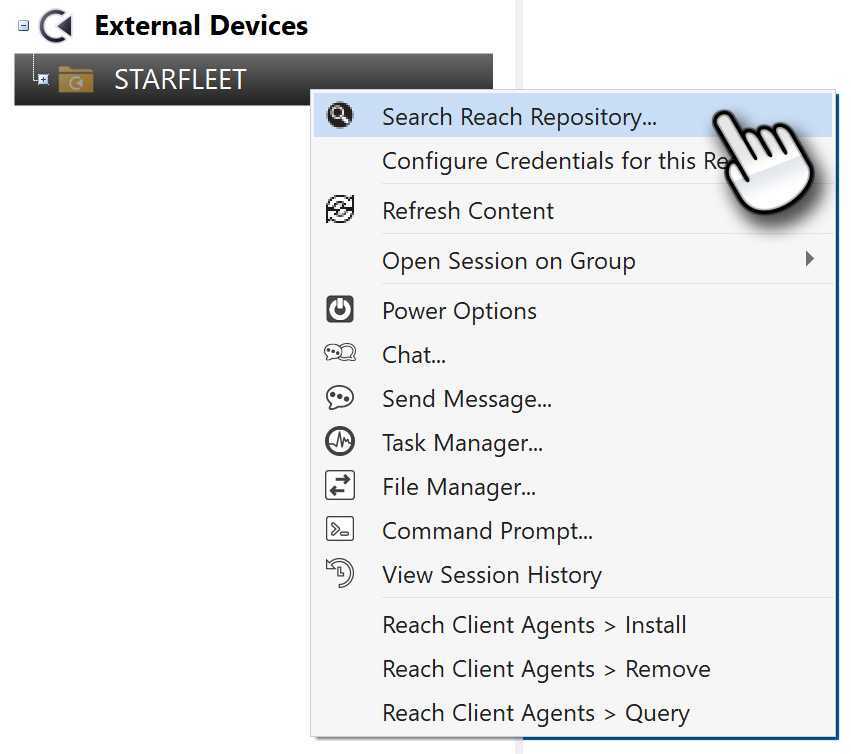Click the Power Options power icon
Screen dimensions: 851x754
pyautogui.click(x=340, y=310)
